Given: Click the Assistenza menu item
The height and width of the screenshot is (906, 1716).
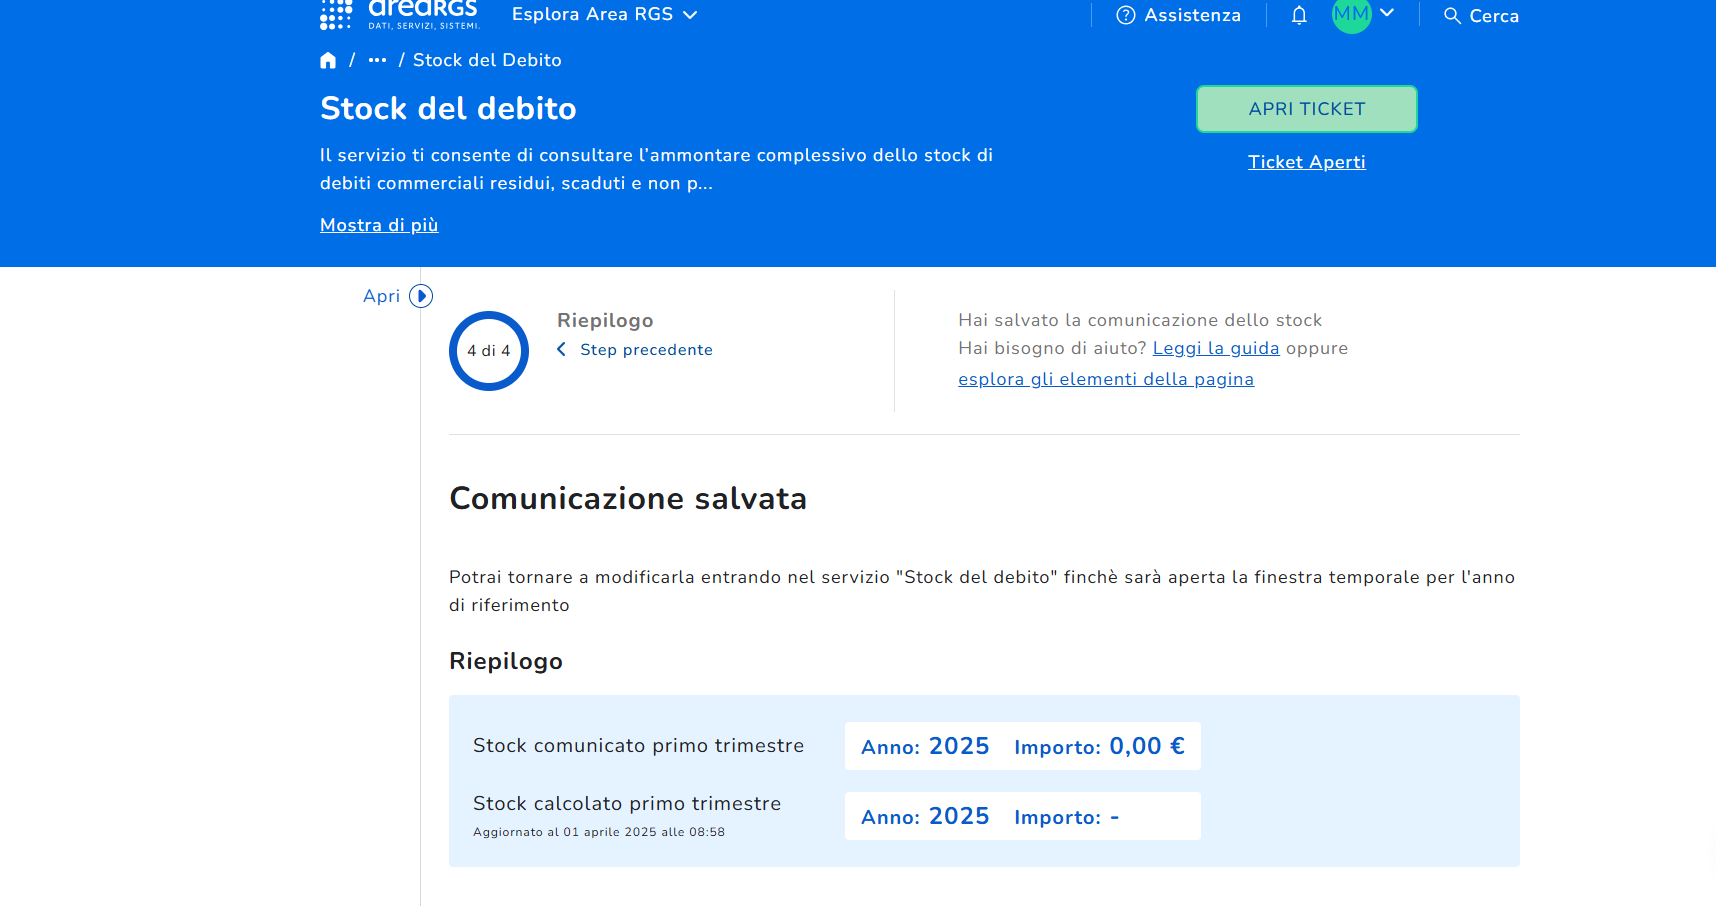Looking at the screenshot, I should 1192,15.
